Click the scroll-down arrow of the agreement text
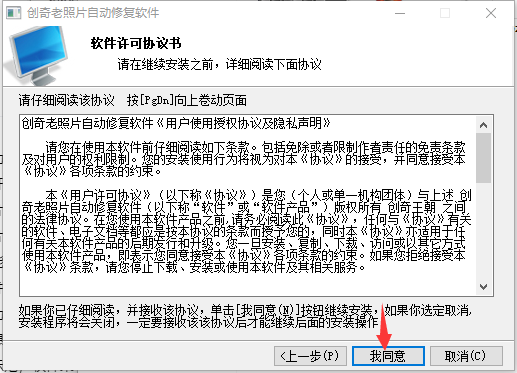517x373 pixels. 483,287
